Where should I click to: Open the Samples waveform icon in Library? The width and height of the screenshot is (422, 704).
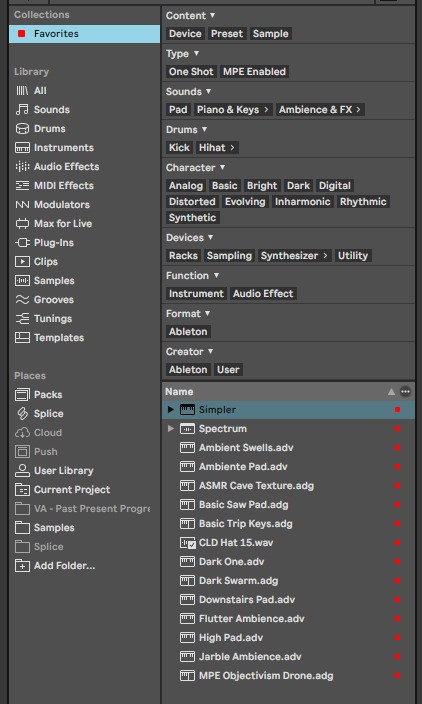(22, 281)
